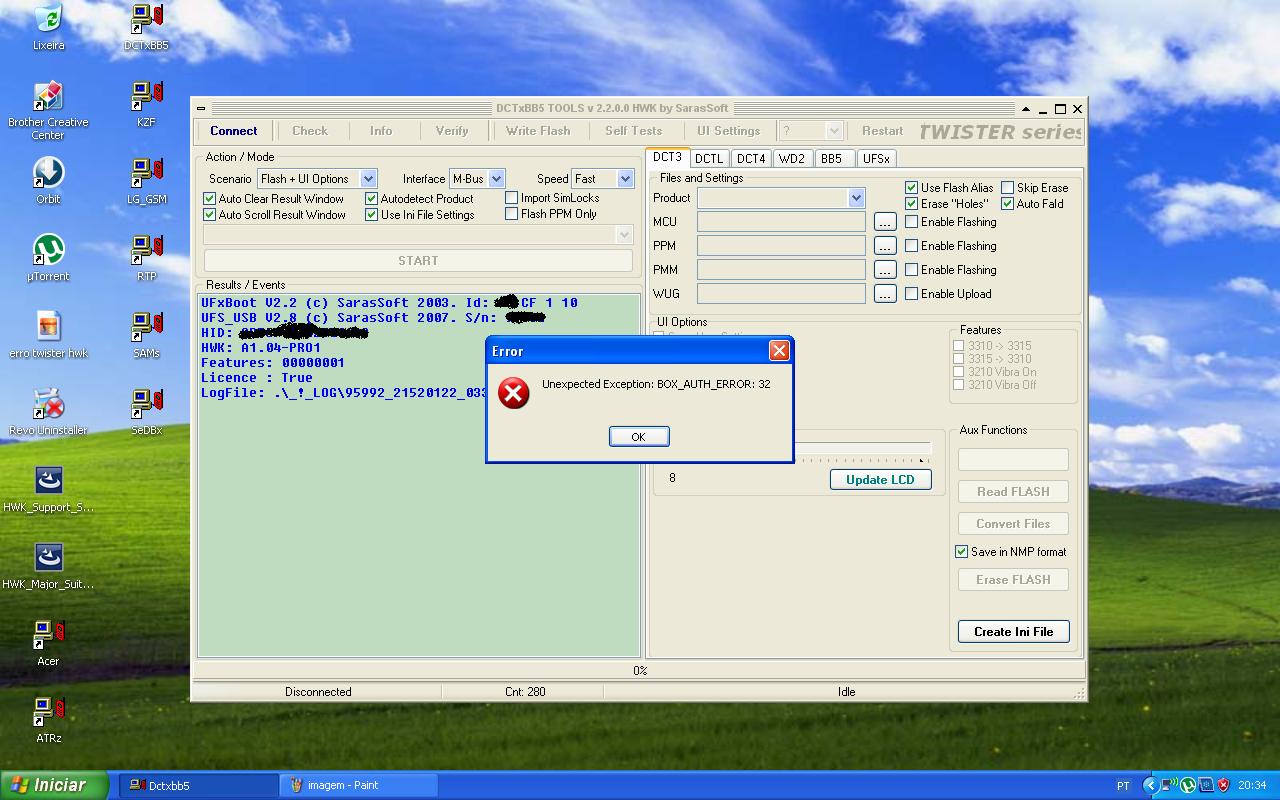Image resolution: width=1280 pixels, height=800 pixels.
Task: Switch to the DCT4 tab
Action: point(751,158)
